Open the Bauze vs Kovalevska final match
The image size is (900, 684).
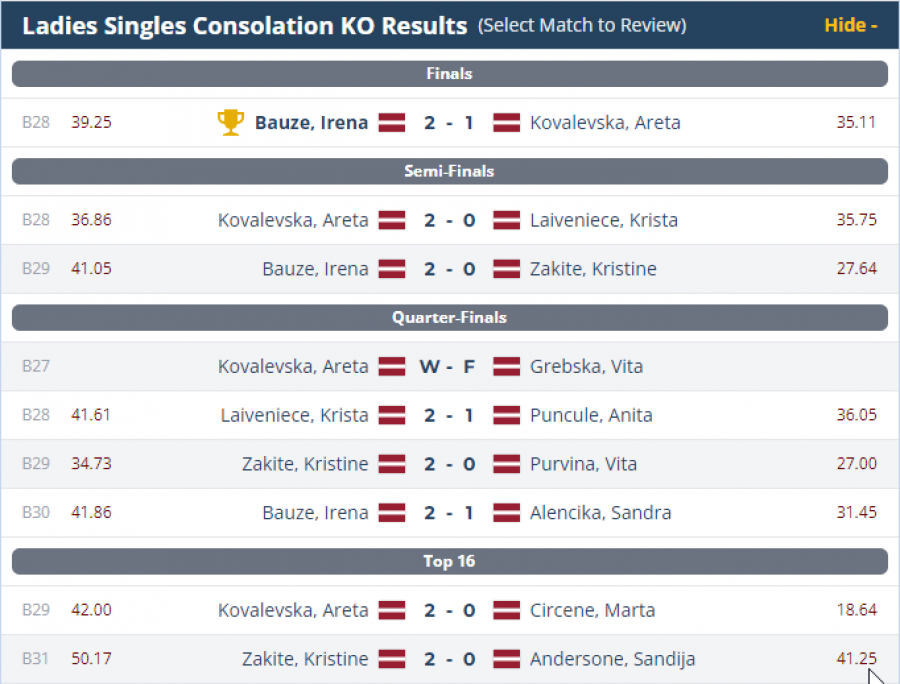pyautogui.click(x=449, y=123)
